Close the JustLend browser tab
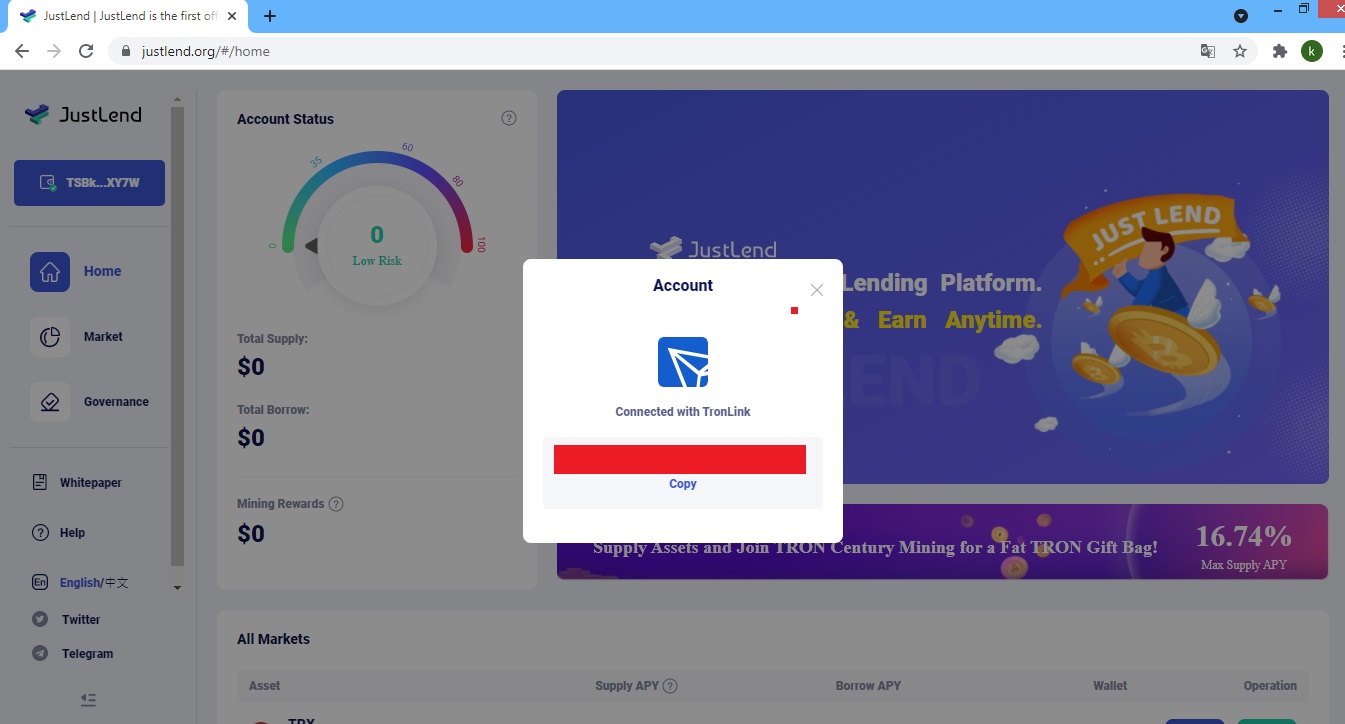Viewport: 1345px width, 724px height. [232, 16]
